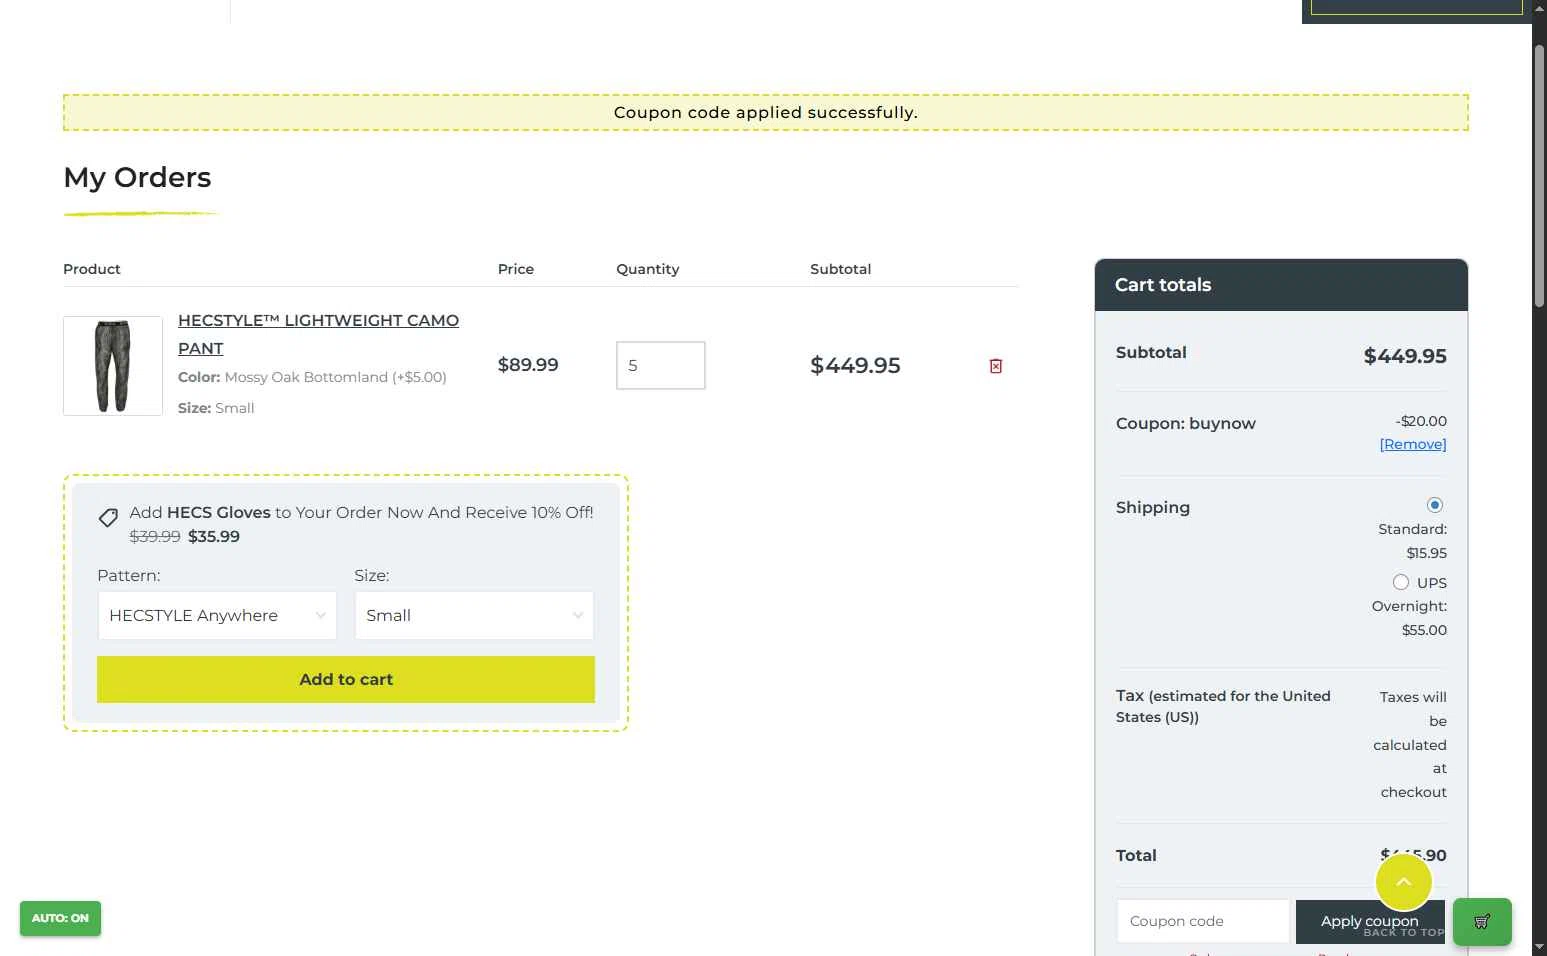
Task: Click the Tax estimated for United States label
Action: (1223, 706)
